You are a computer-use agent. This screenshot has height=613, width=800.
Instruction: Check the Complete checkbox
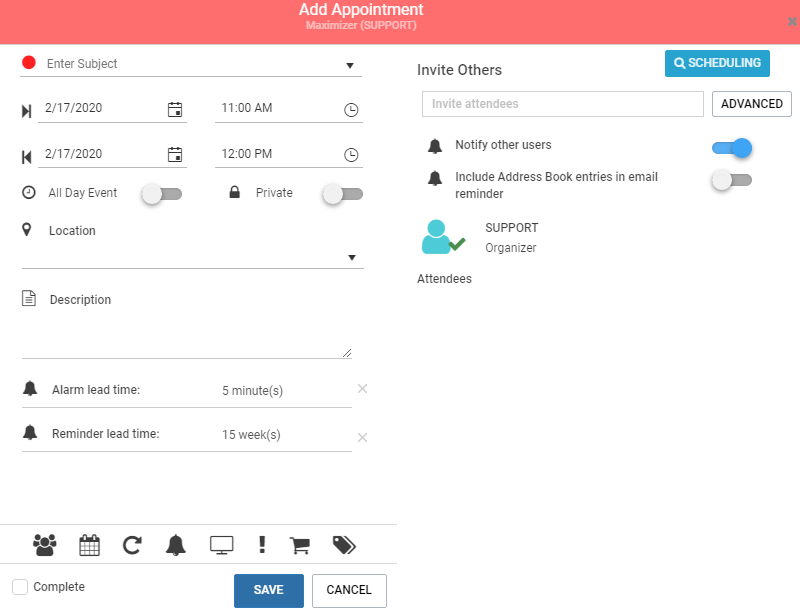(20, 587)
